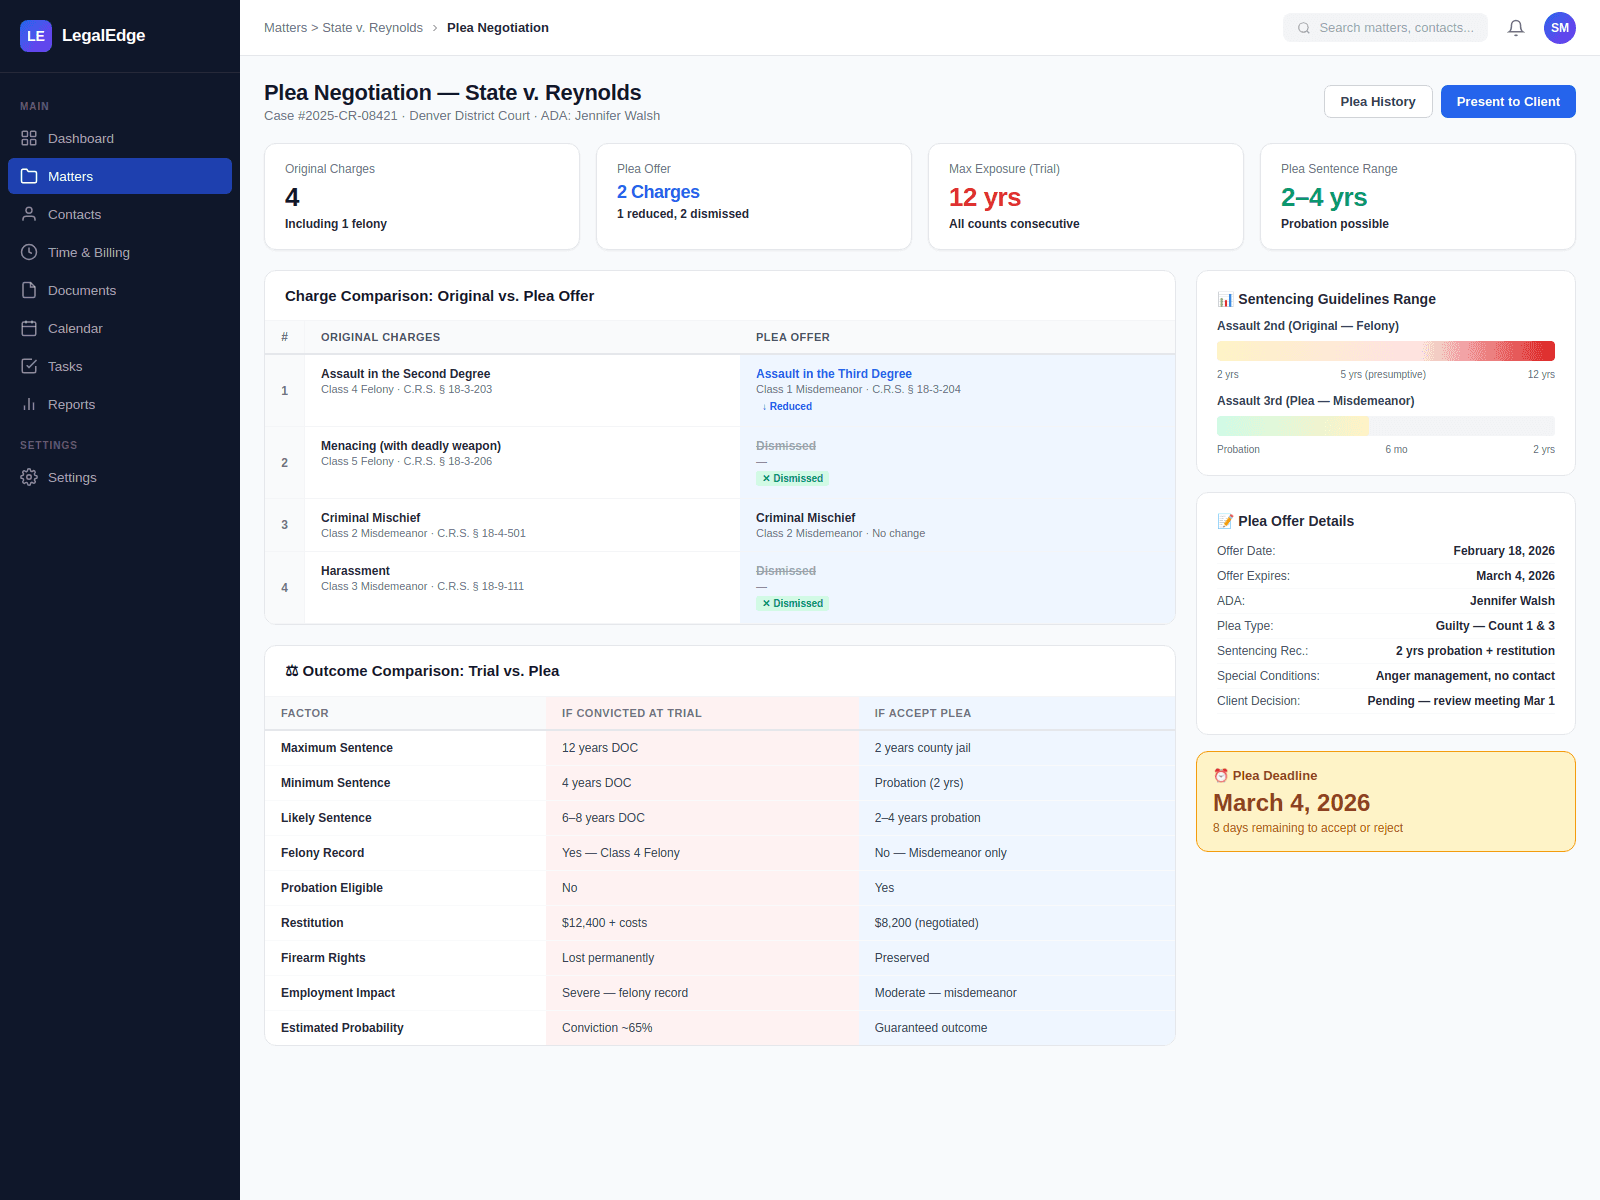This screenshot has height=1200, width=1600.
Task: Click the Plea Offer Details memo icon
Action: [1225, 521]
